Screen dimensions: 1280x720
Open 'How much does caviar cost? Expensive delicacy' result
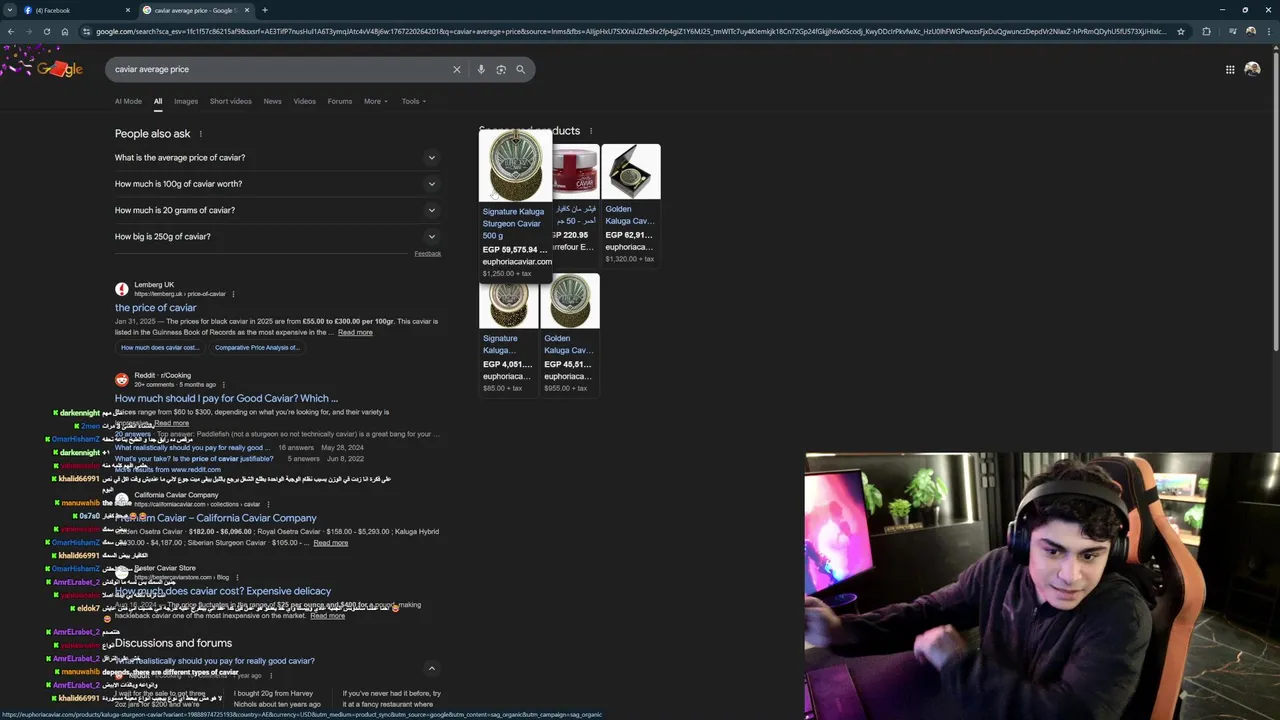point(222,591)
